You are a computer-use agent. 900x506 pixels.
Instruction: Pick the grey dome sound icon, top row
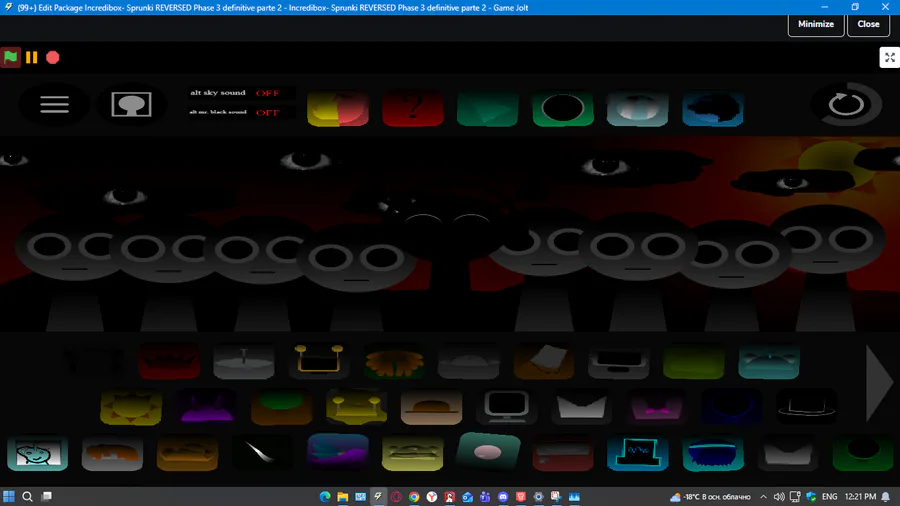469,361
